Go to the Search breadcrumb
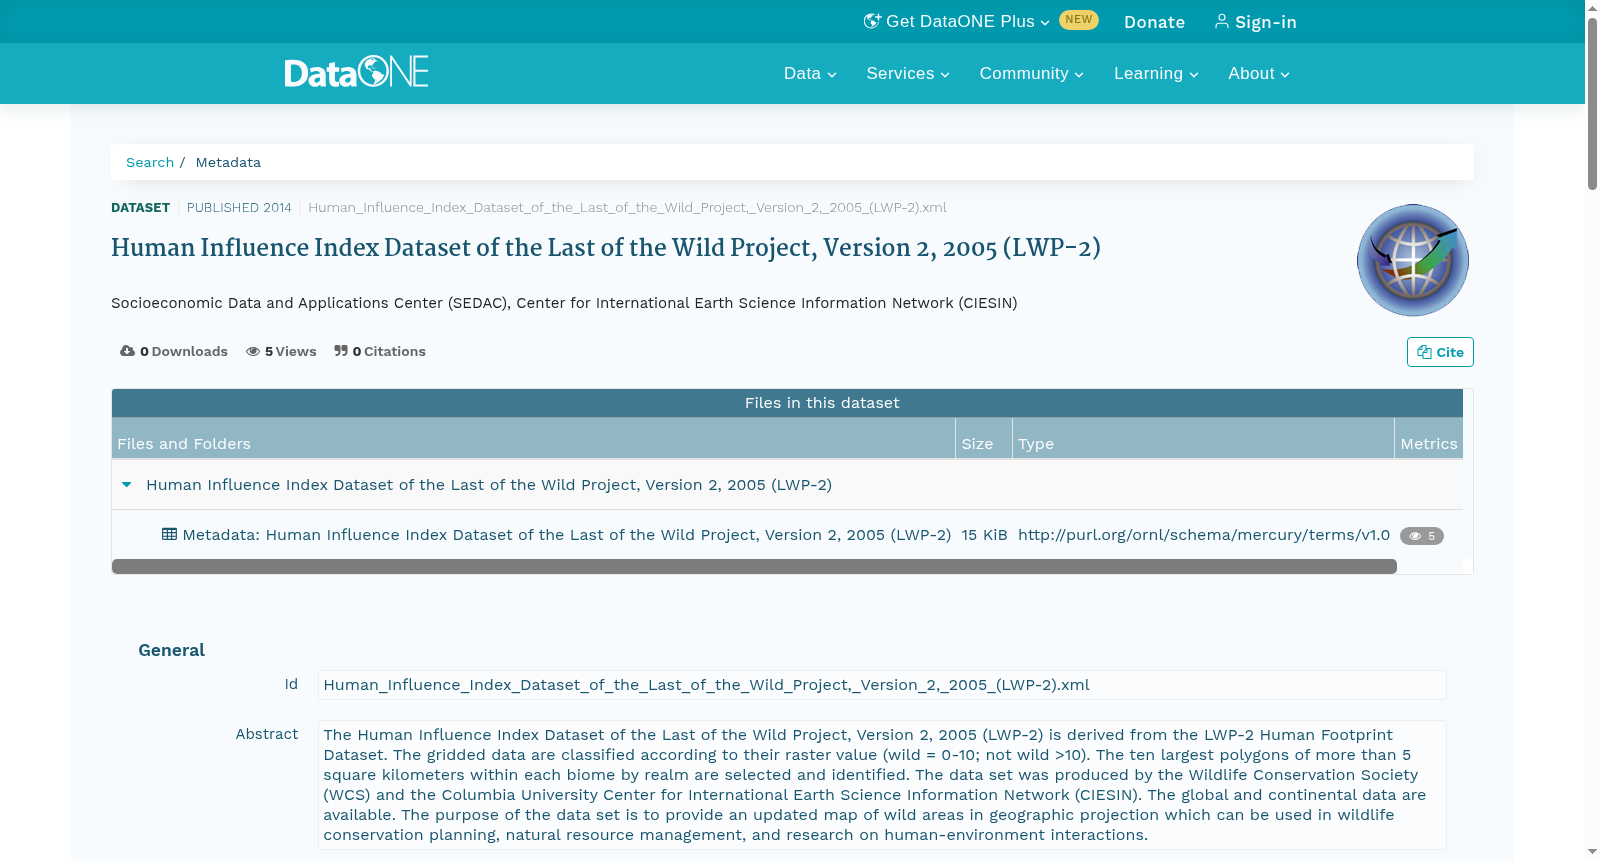 [x=150, y=162]
